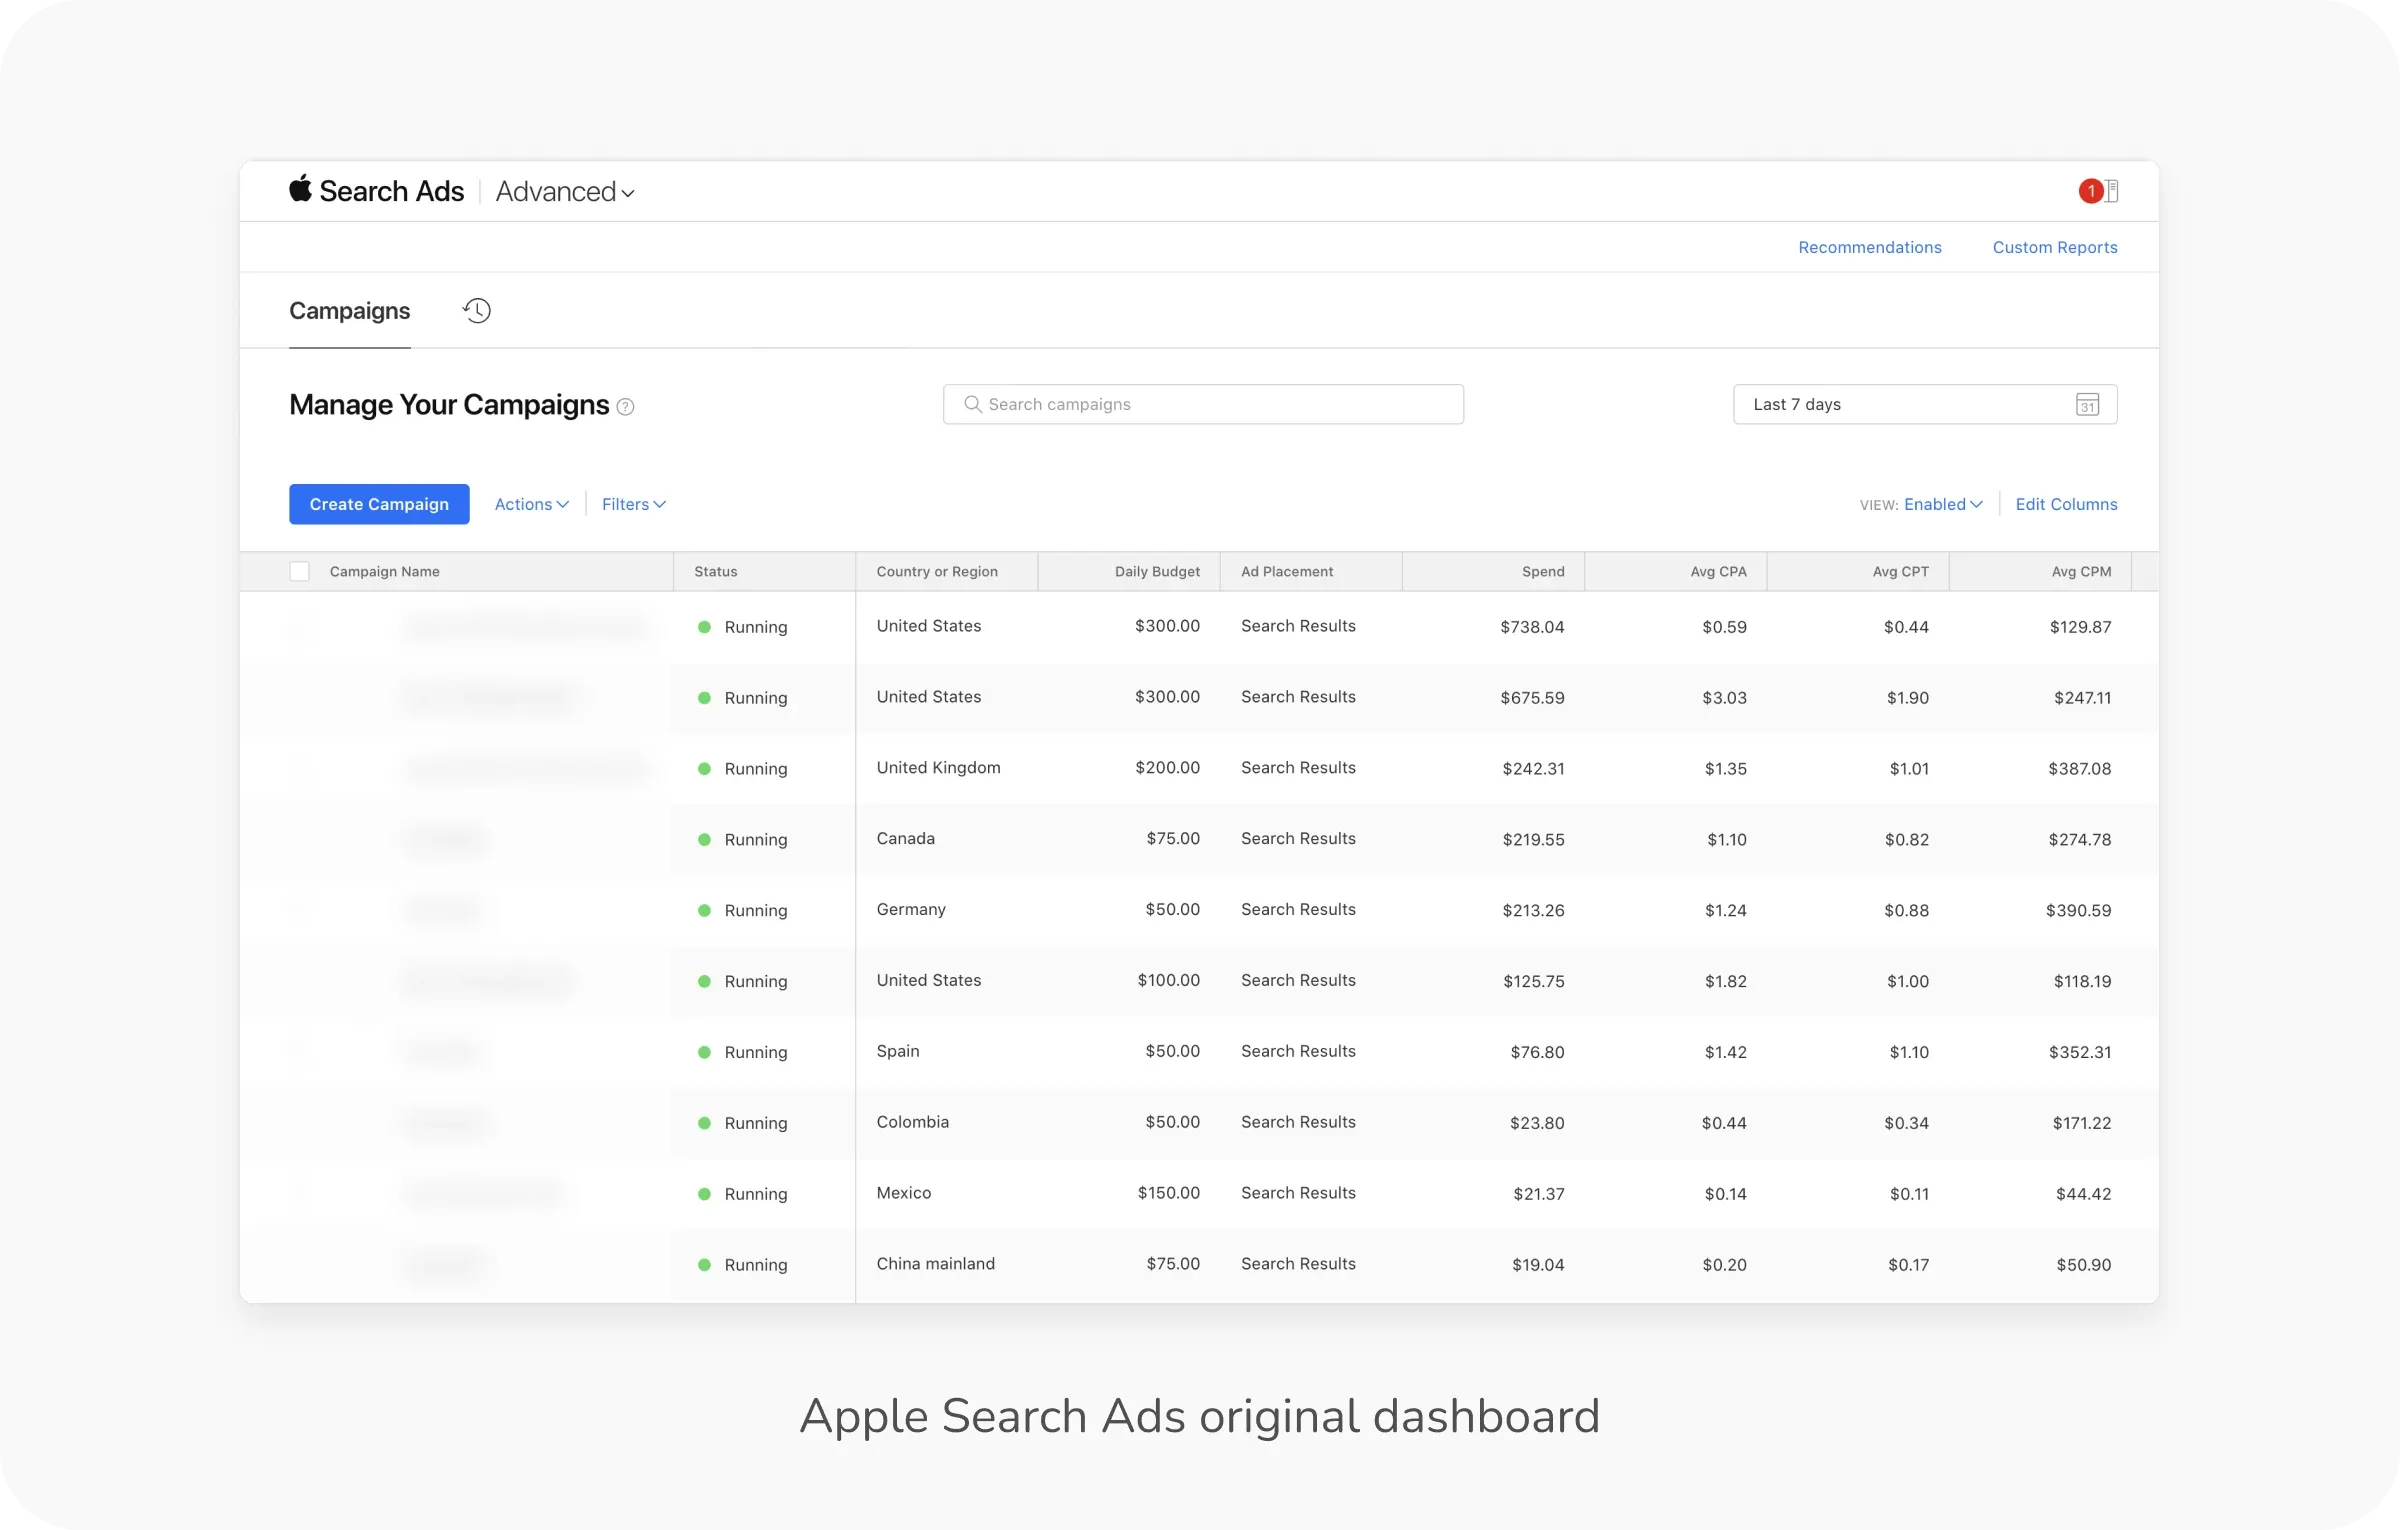Click the Create Campaign button
This screenshot has height=1530, width=2400.
tap(379, 504)
